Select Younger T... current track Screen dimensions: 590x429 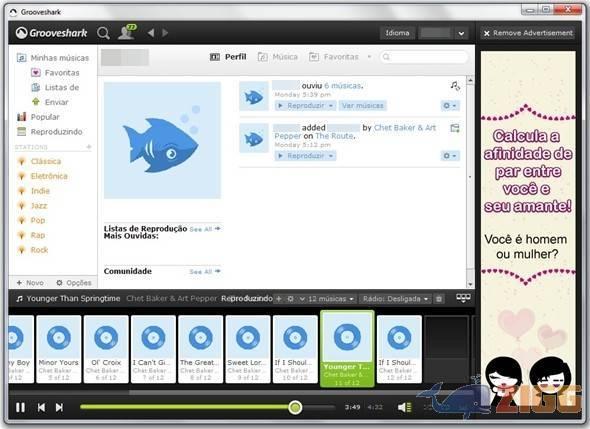[347, 349]
